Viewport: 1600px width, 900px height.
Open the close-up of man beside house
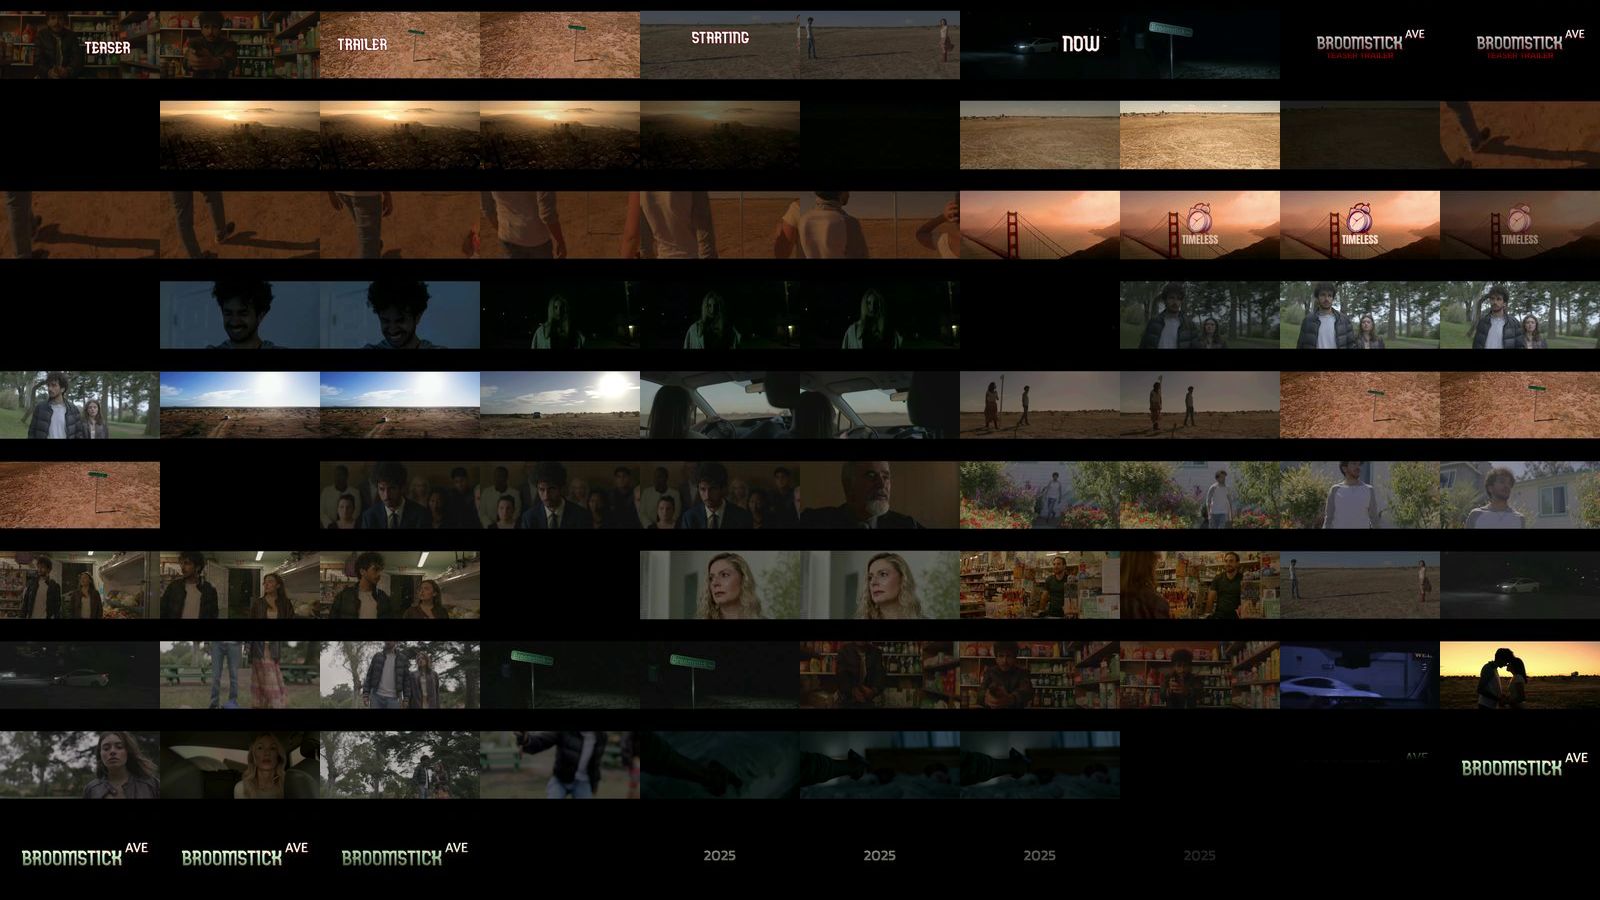click(x=1520, y=495)
